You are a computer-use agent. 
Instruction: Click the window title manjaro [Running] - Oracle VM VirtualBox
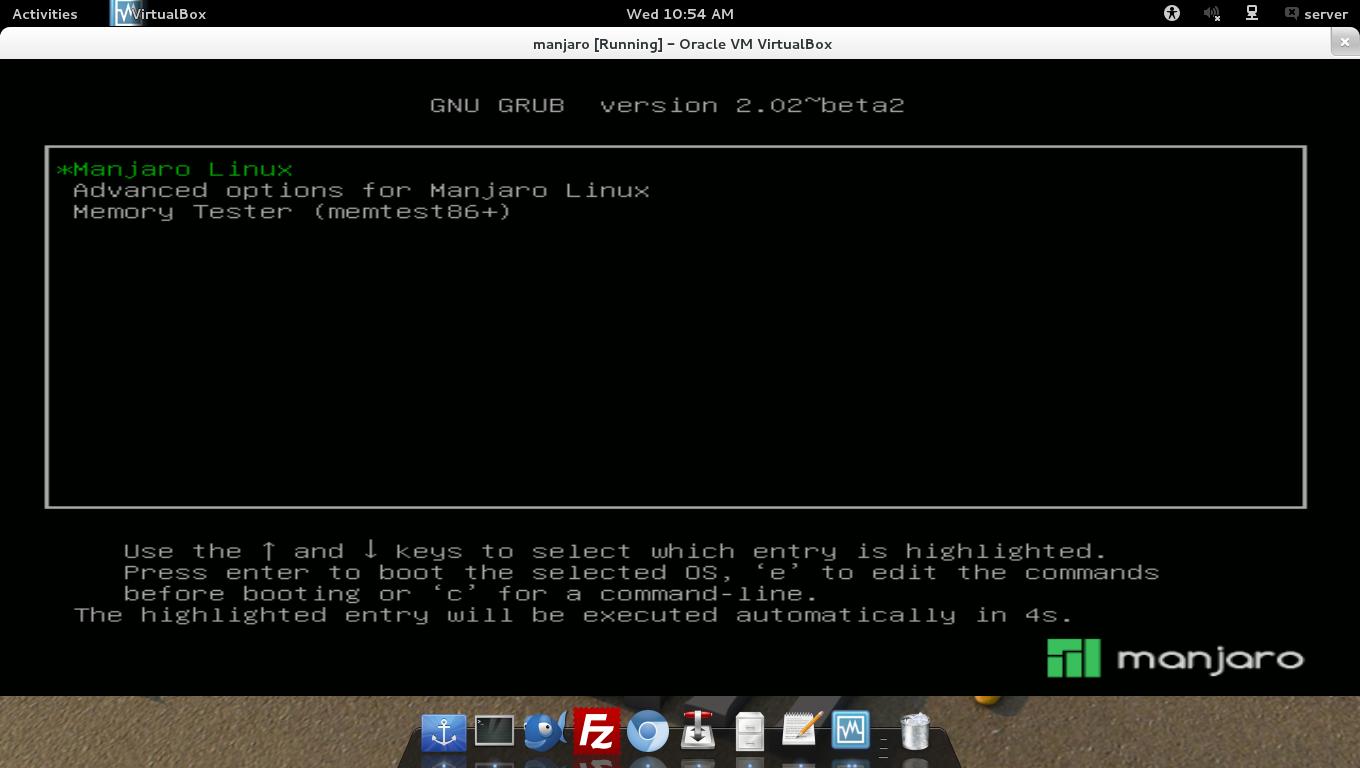[683, 44]
